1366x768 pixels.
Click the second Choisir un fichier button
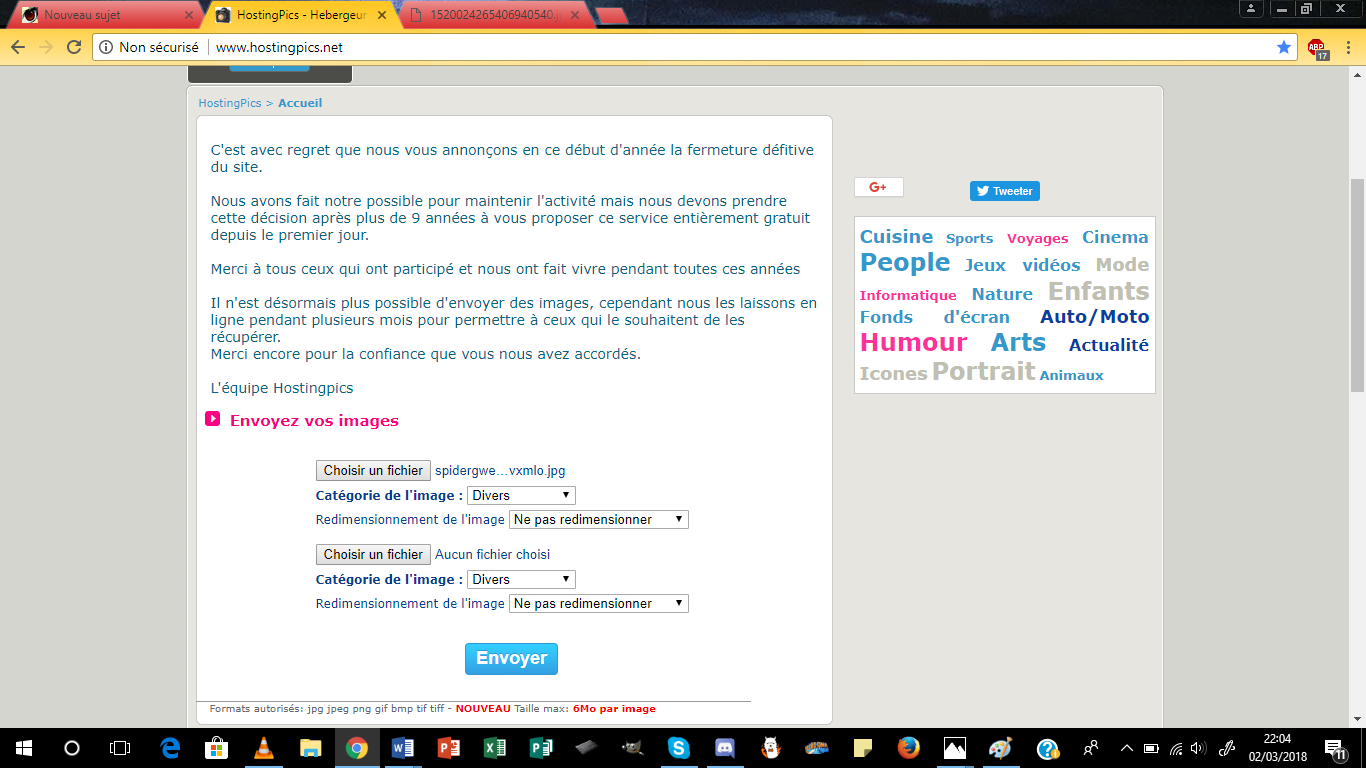click(x=373, y=555)
